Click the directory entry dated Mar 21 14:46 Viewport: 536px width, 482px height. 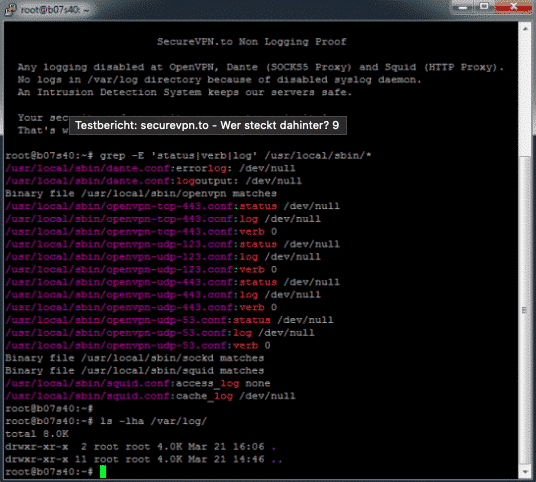(144, 459)
